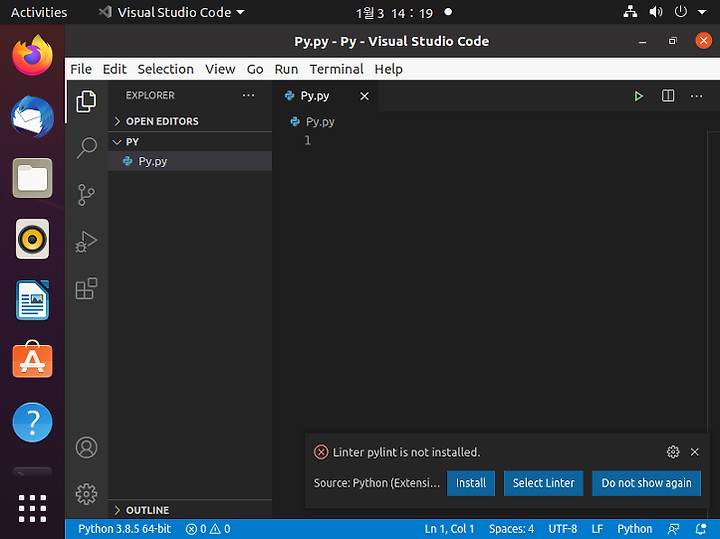The height and width of the screenshot is (539, 720).
Task: Run Python file with green play icon
Action: [638, 96]
